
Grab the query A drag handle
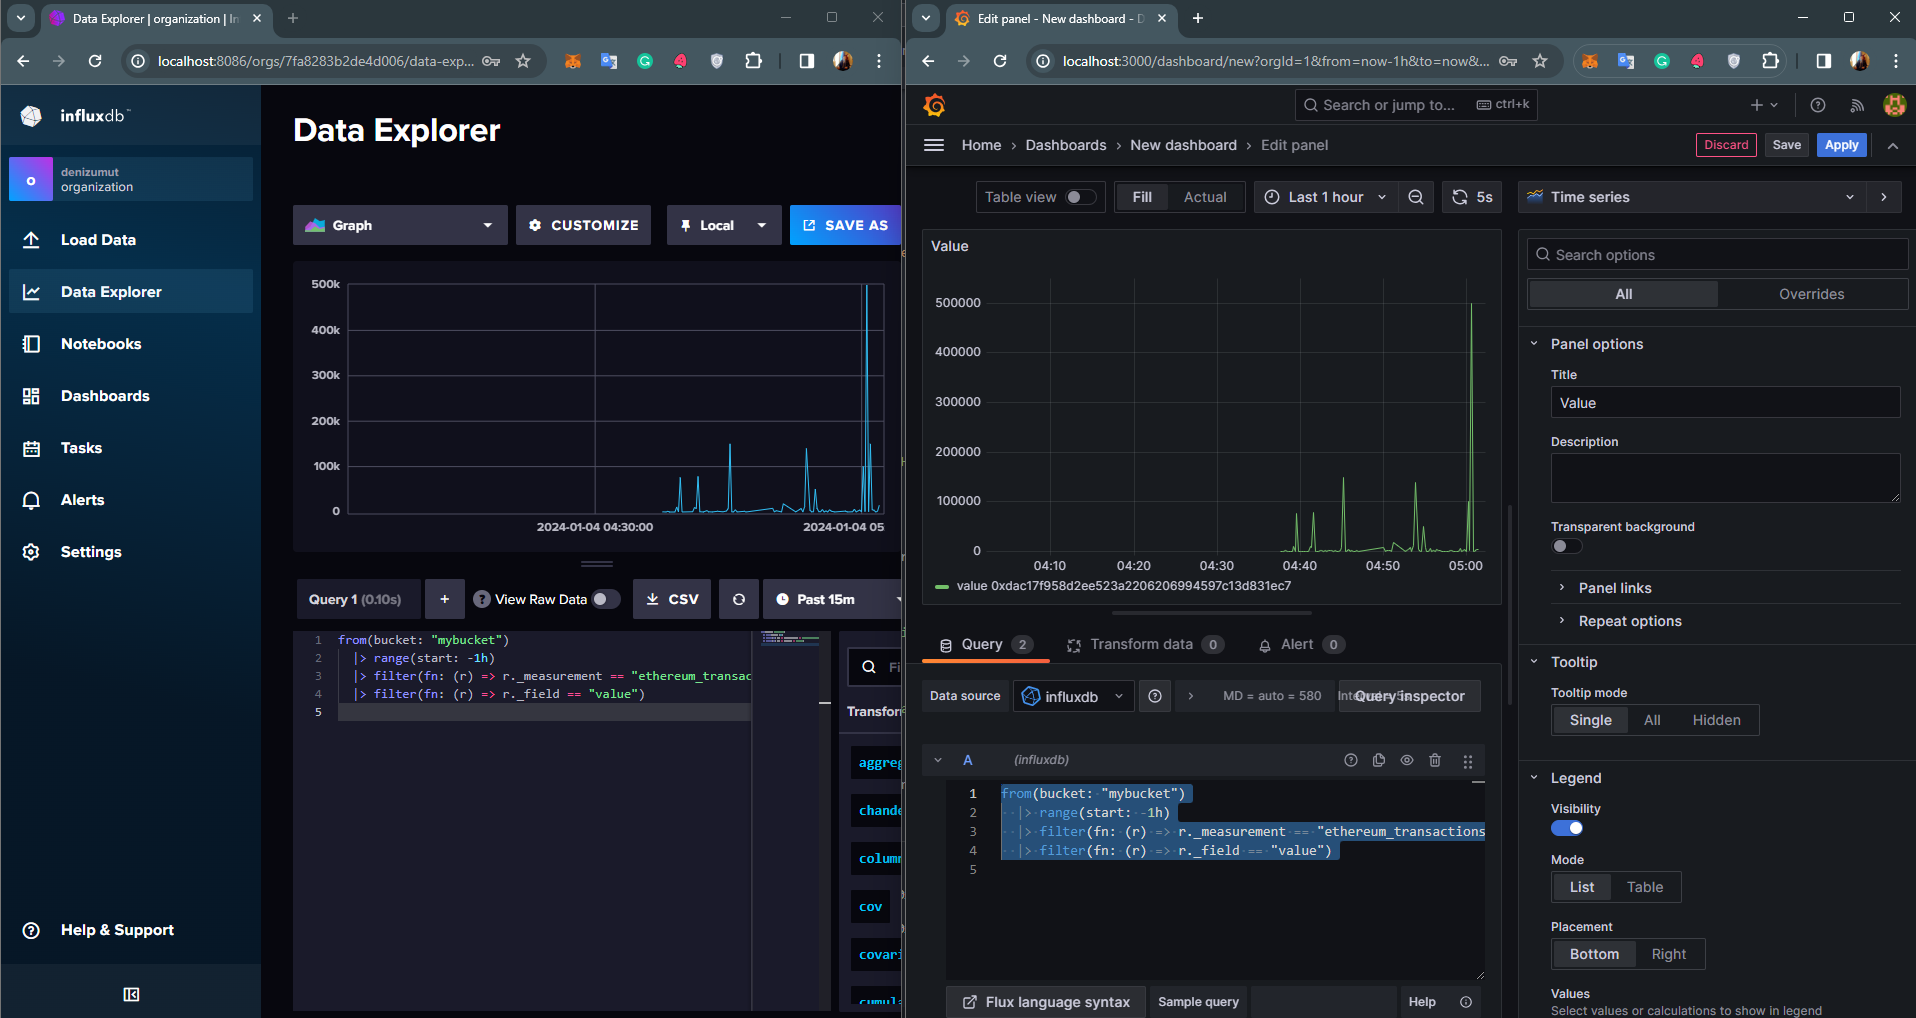tap(1468, 761)
